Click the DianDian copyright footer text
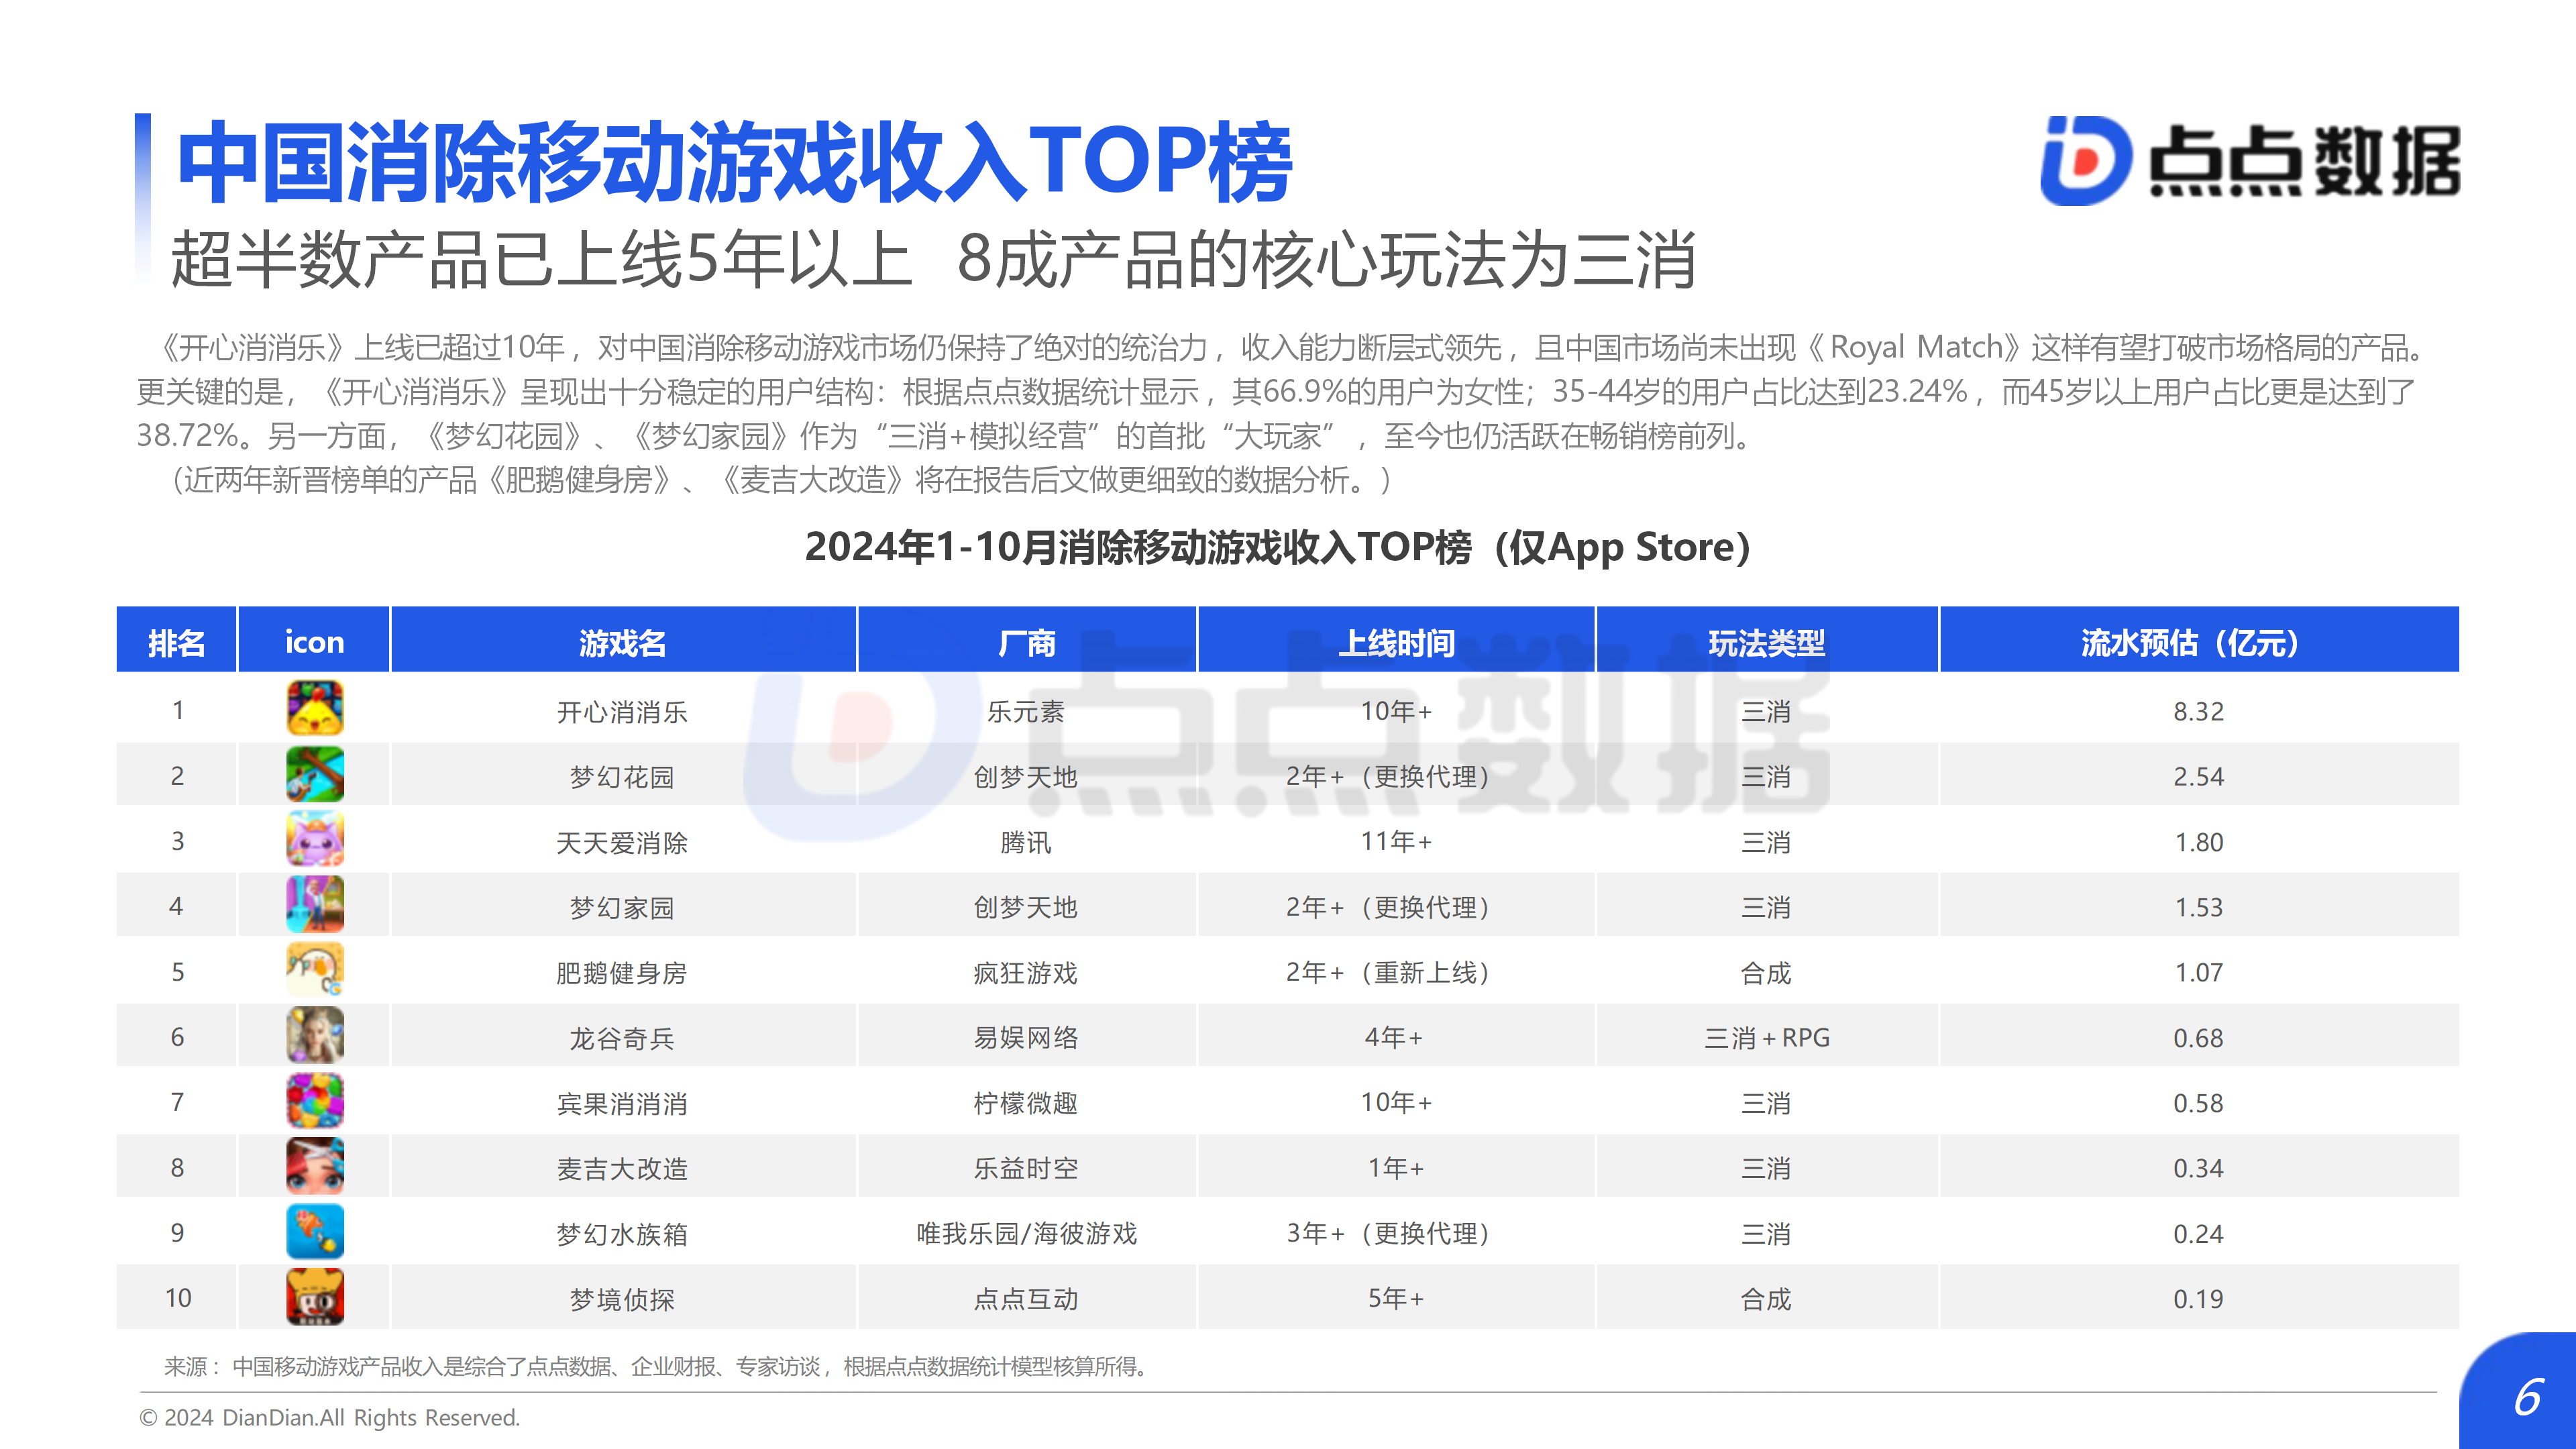The image size is (2576, 1449). [330, 1417]
